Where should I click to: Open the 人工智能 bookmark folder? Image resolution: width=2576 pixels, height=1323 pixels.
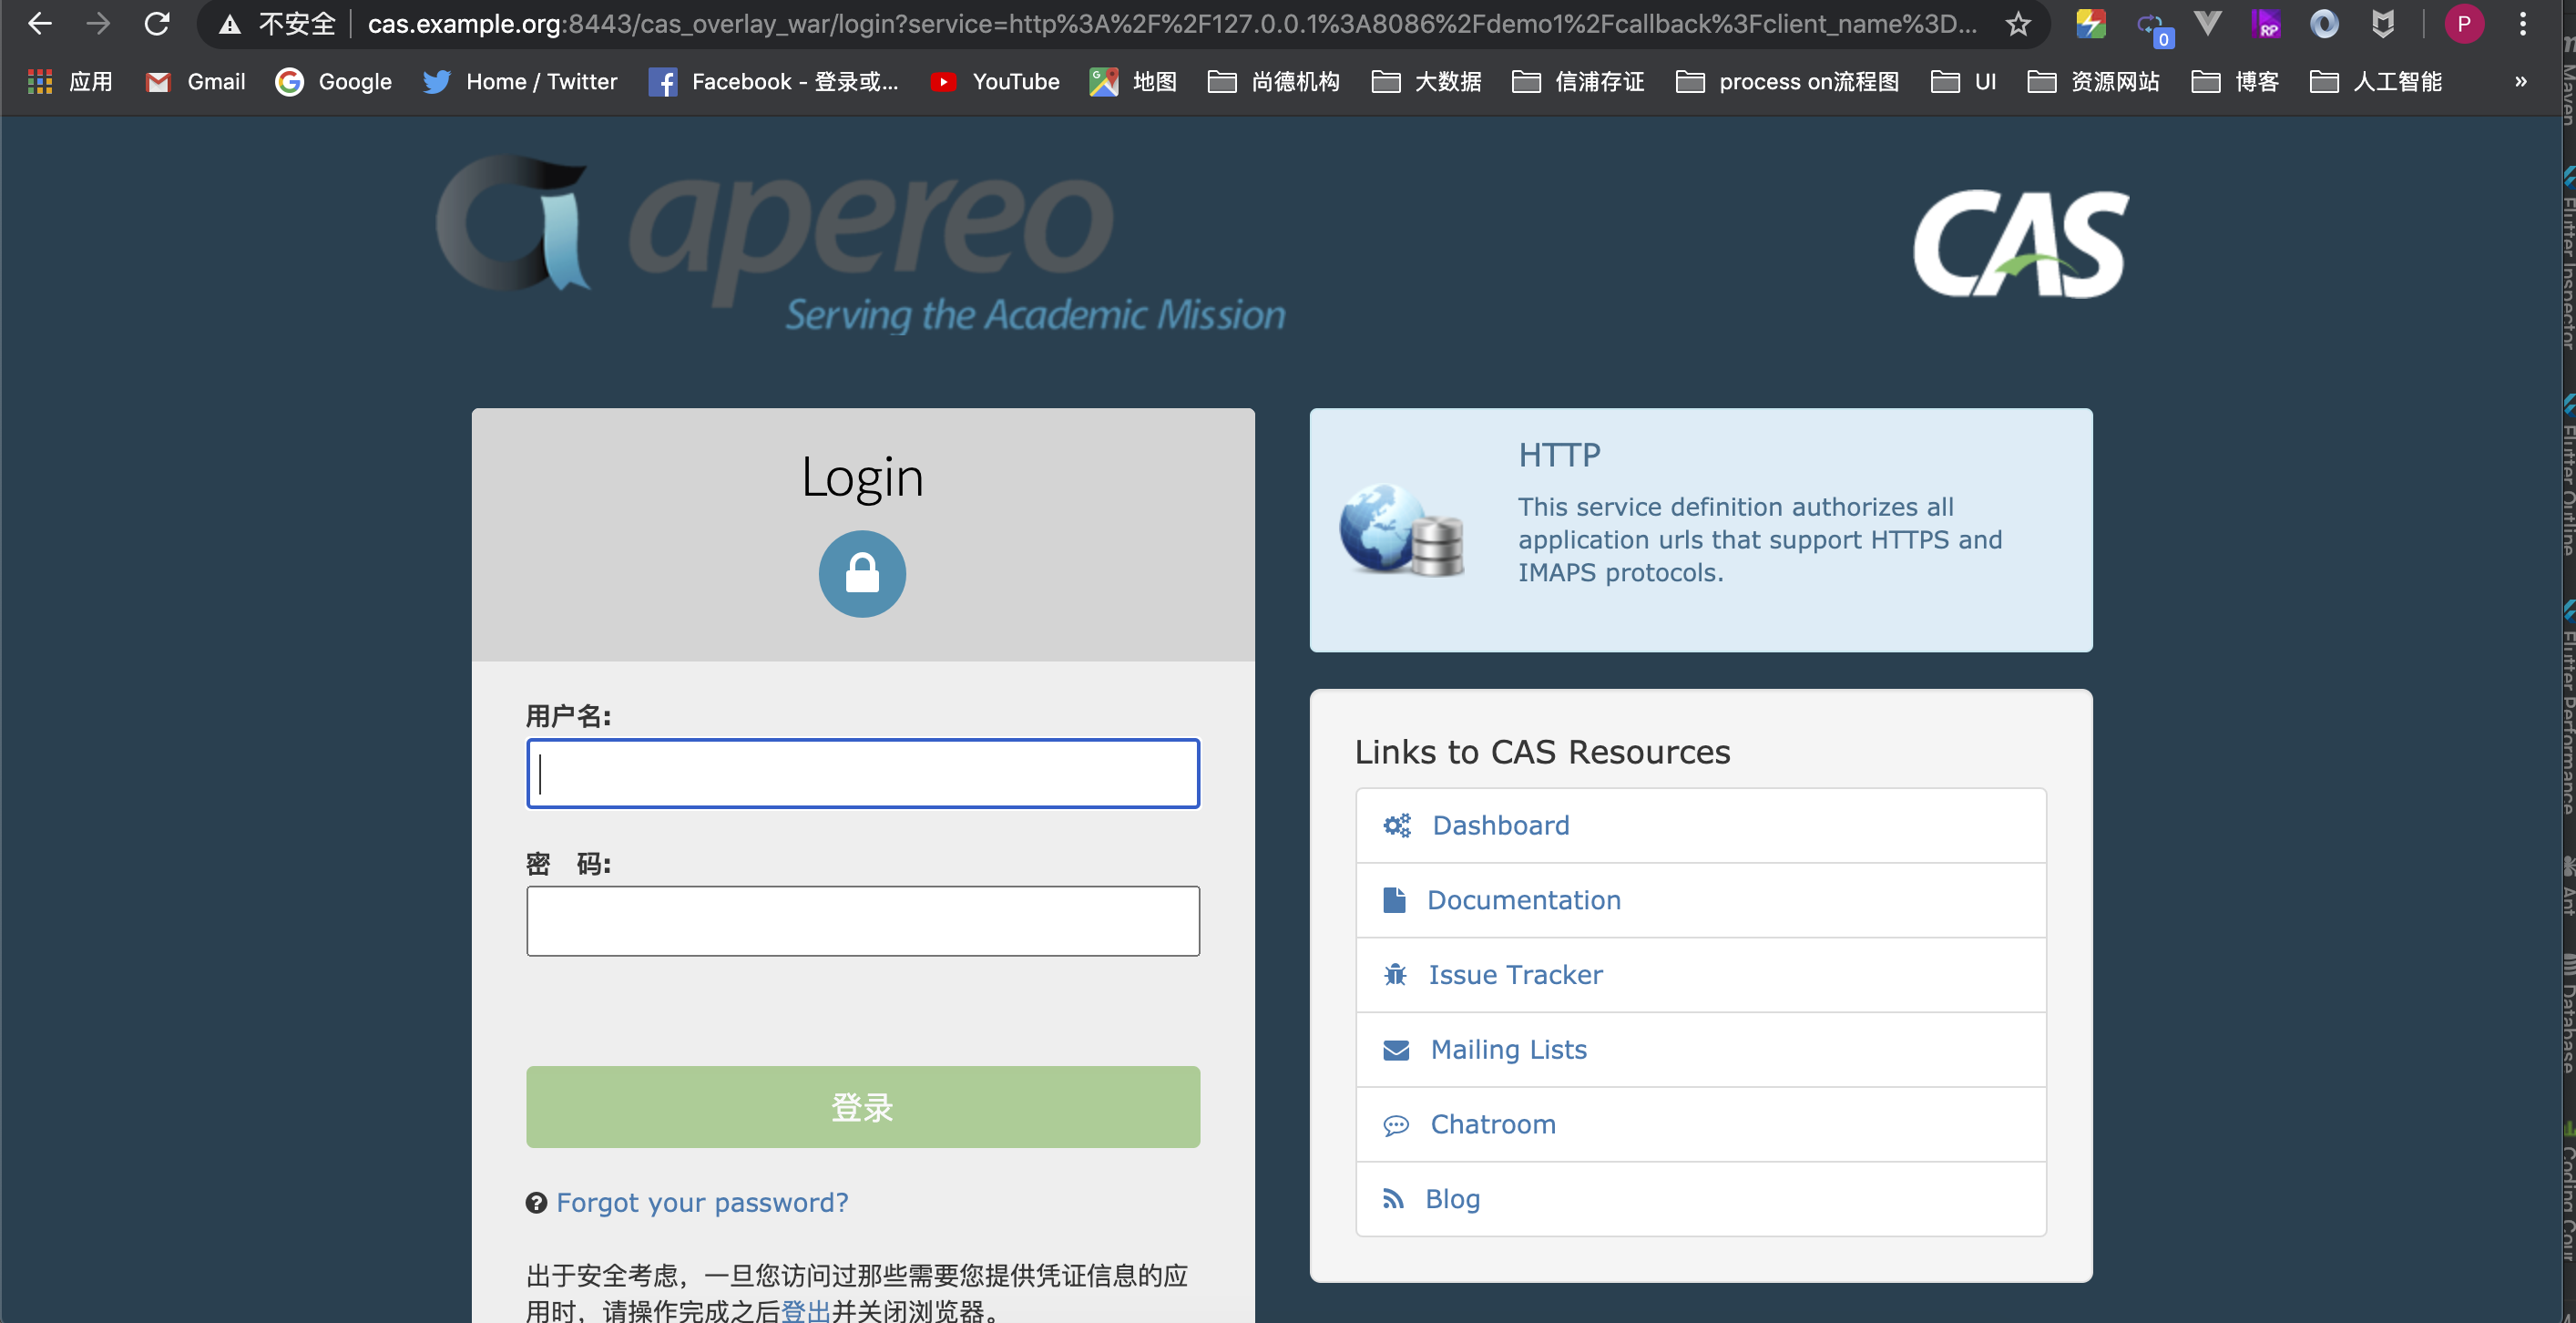coord(2376,82)
